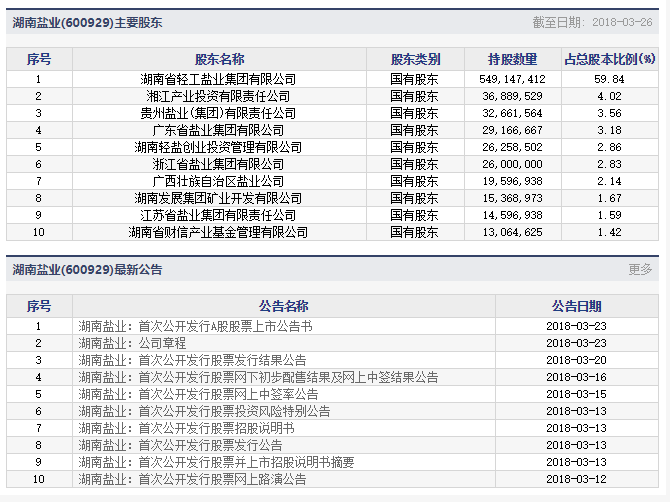Select shareholder 湘江产业投资有限责任公司
The width and height of the screenshot is (670, 502).
pyautogui.click(x=218, y=96)
